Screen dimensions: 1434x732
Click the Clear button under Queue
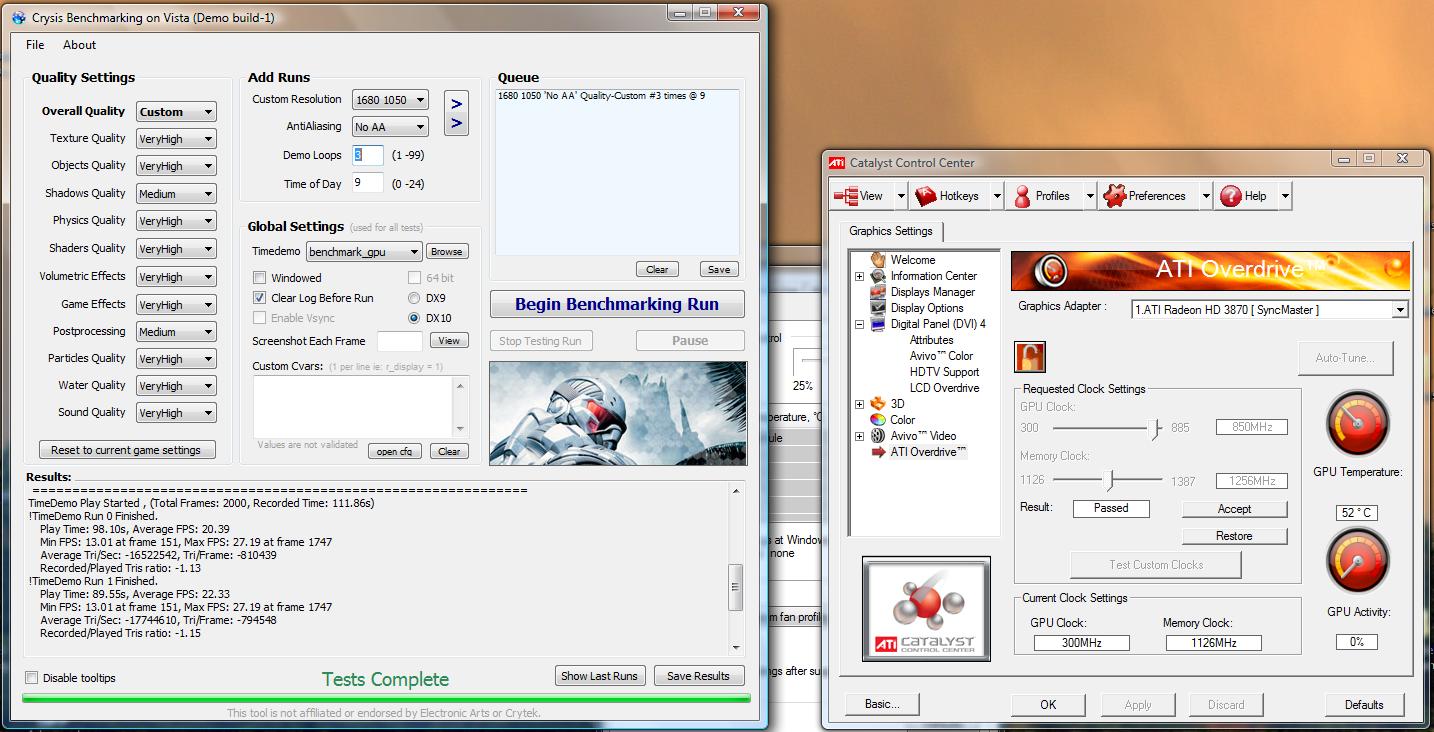657,269
